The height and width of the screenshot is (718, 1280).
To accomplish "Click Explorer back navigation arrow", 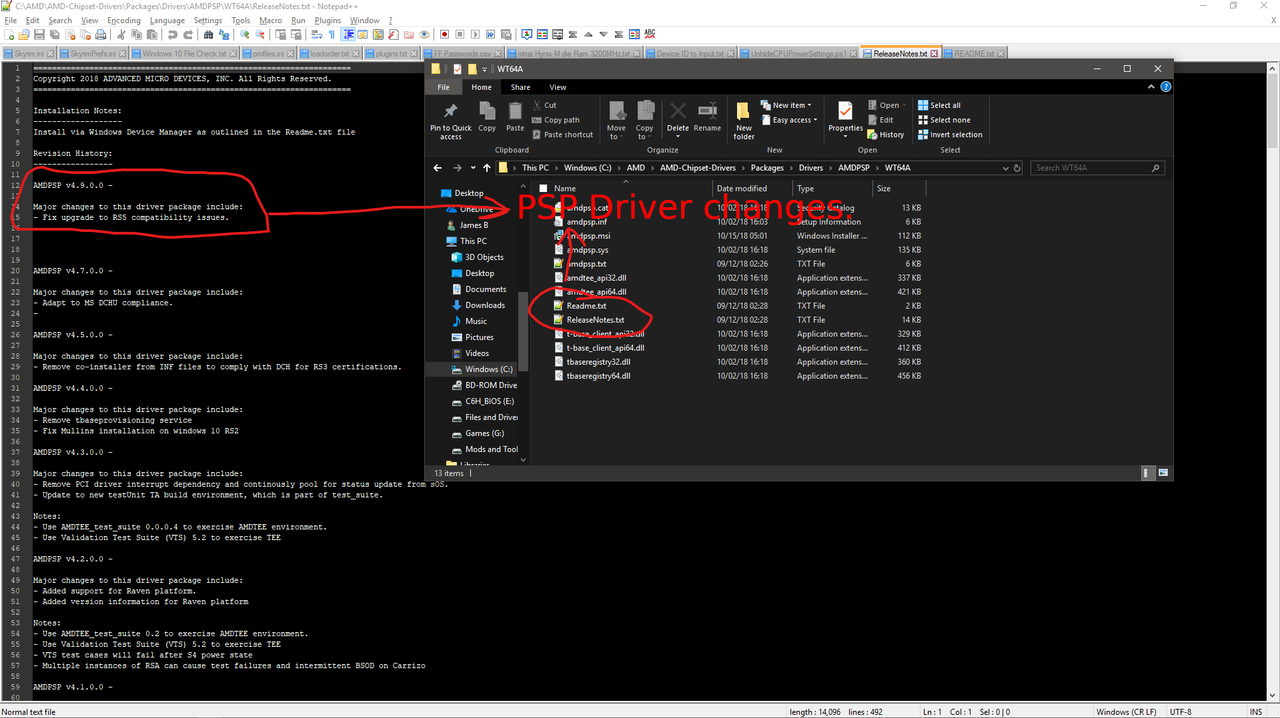I will click(437, 168).
